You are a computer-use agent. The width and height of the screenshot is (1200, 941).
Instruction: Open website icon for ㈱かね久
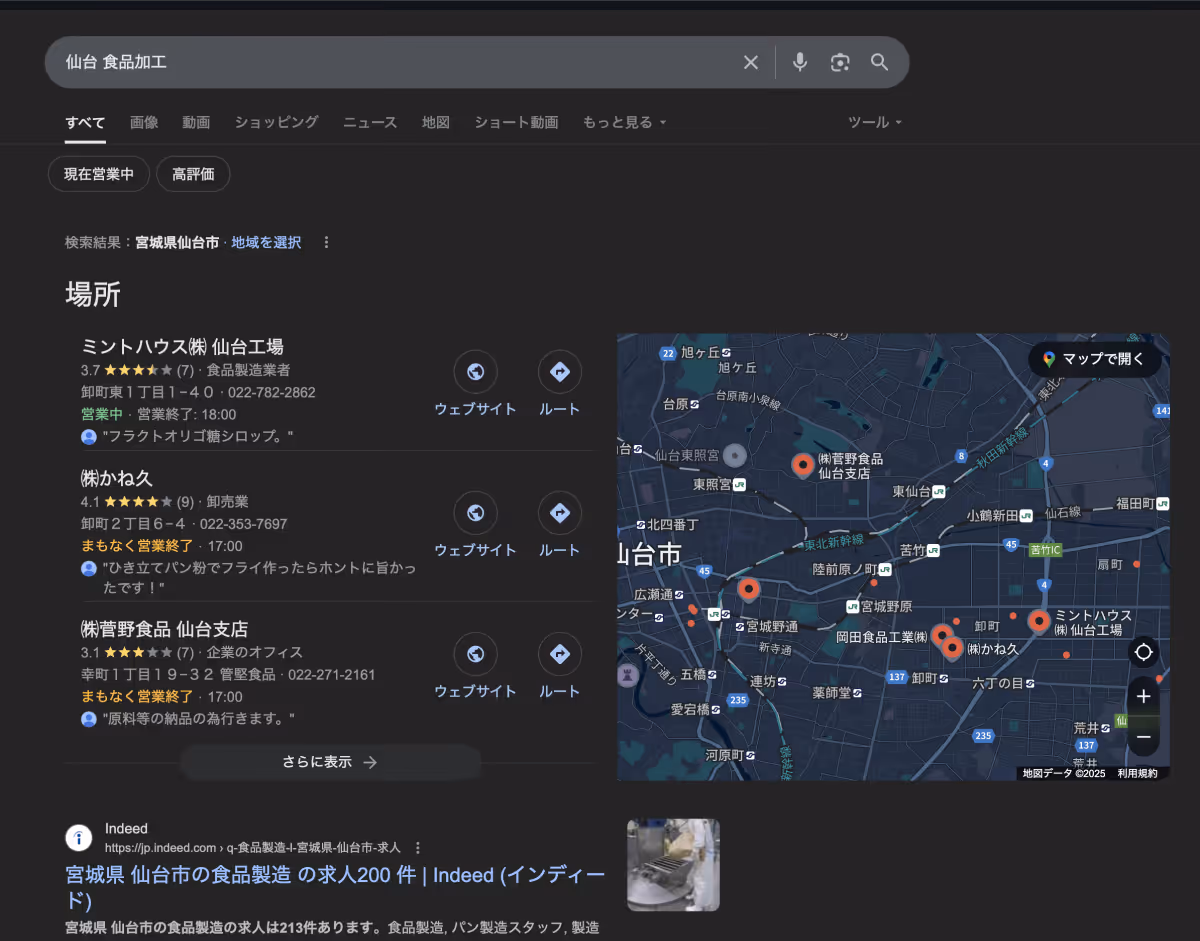coord(475,513)
